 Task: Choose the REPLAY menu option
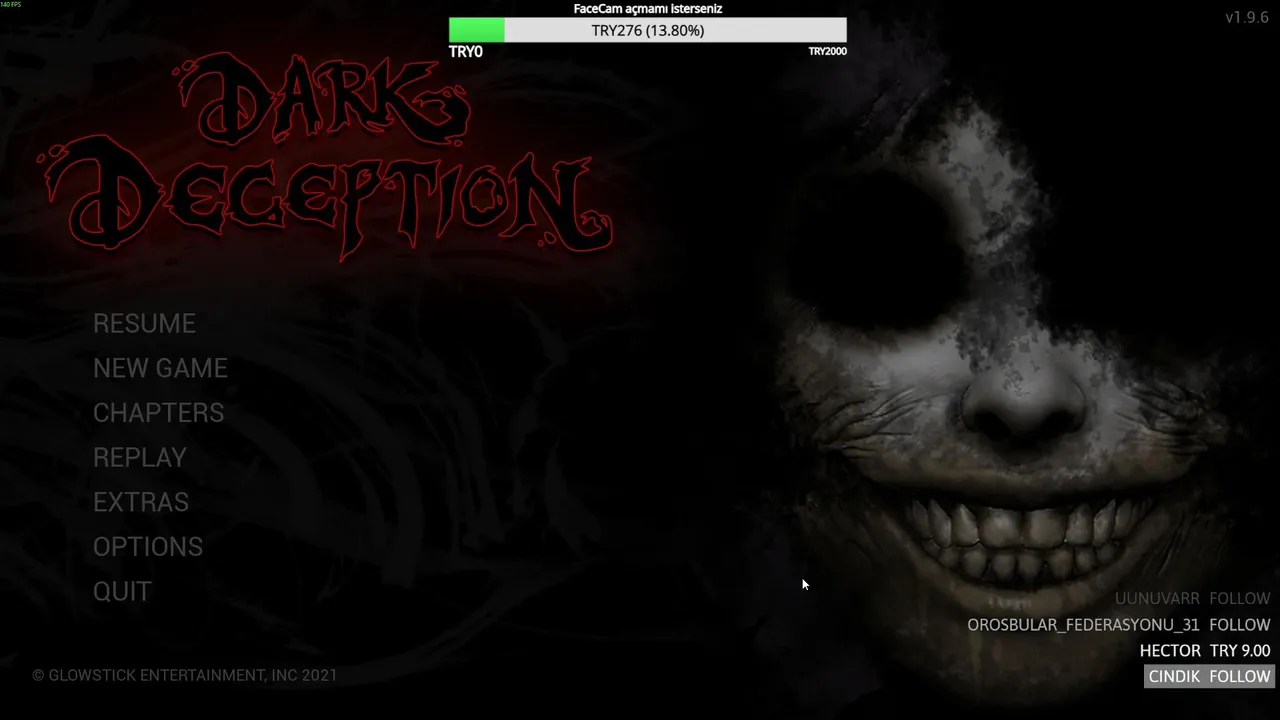coord(140,457)
